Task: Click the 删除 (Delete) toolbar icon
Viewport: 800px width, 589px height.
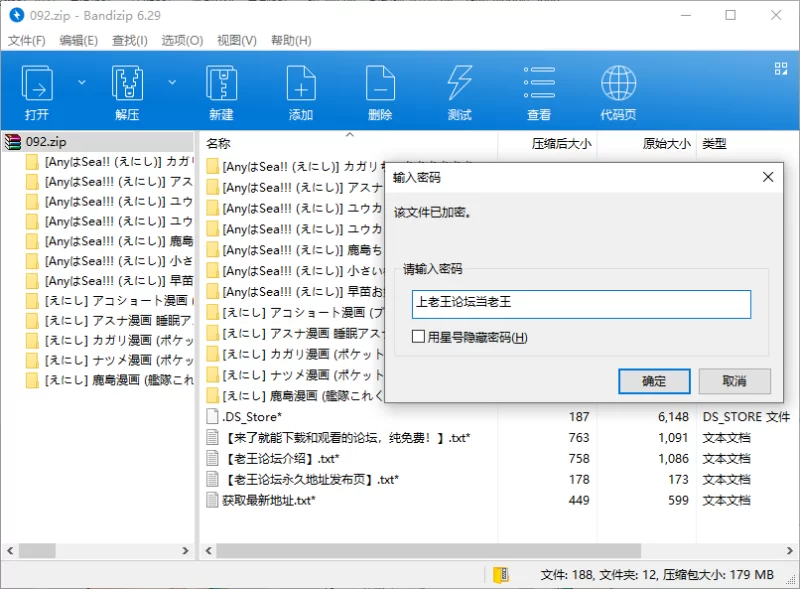Action: [380, 83]
